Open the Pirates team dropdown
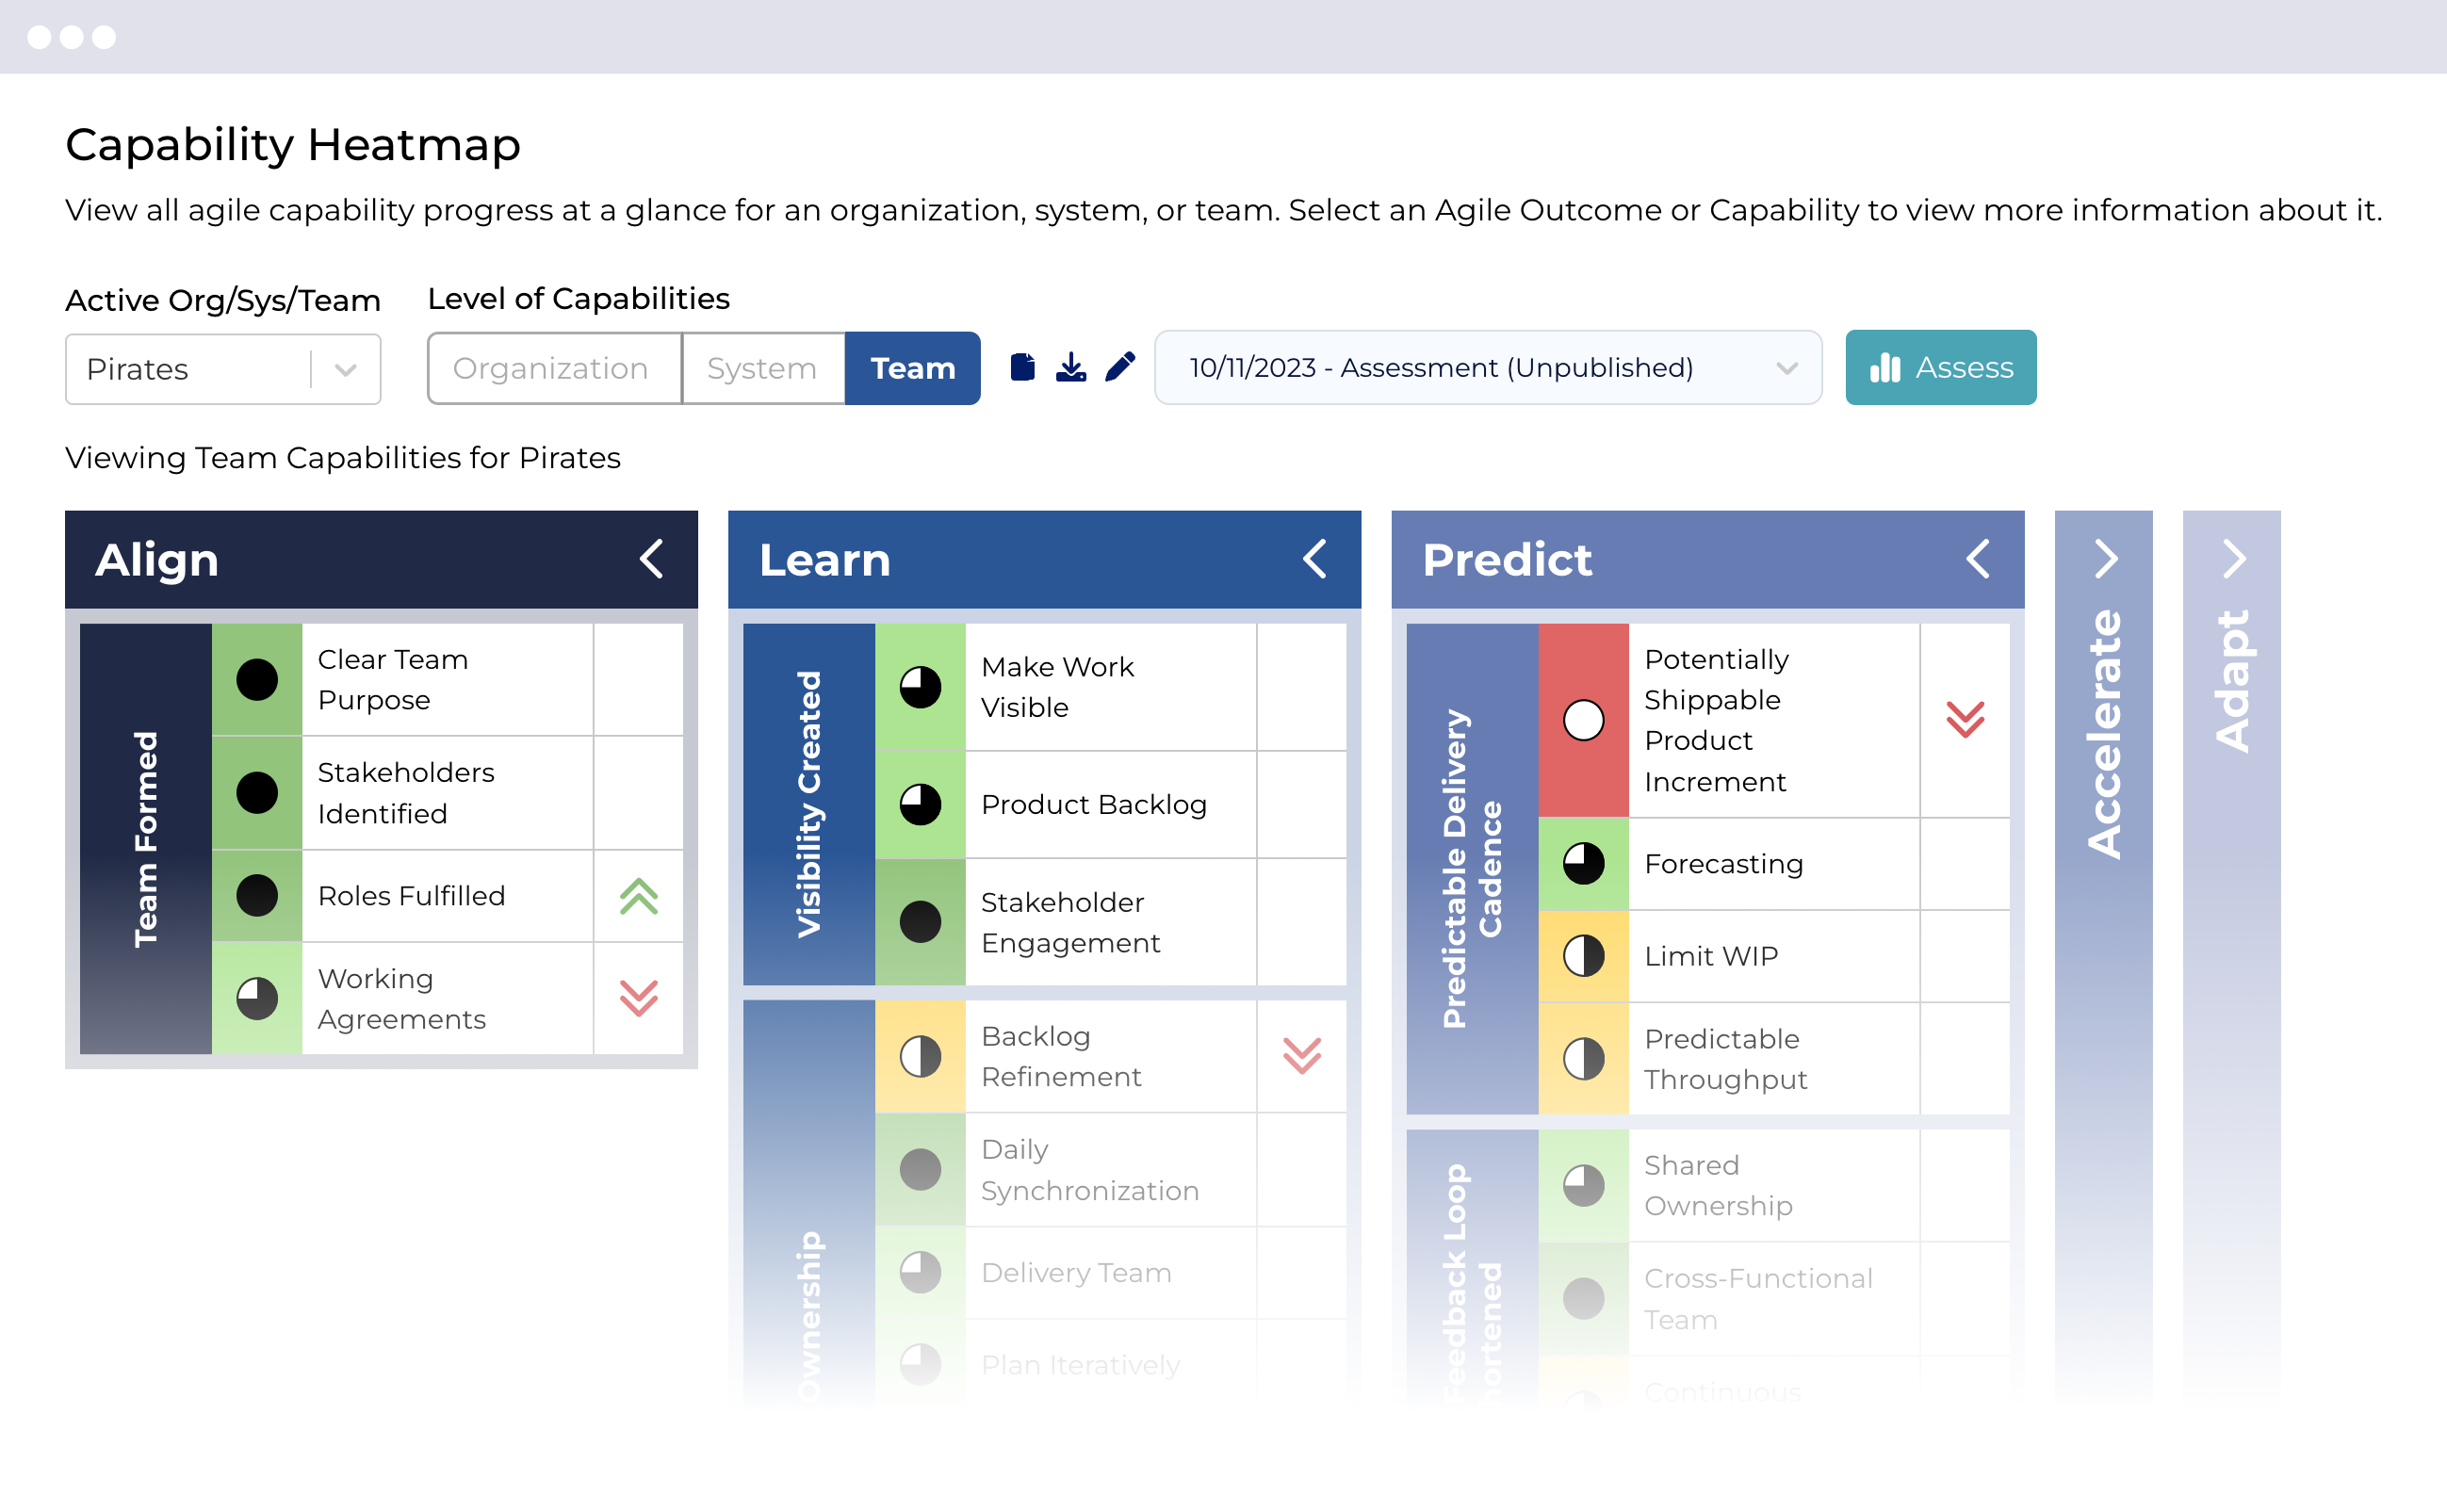Screen dimensions: 2447x1512 [223, 369]
